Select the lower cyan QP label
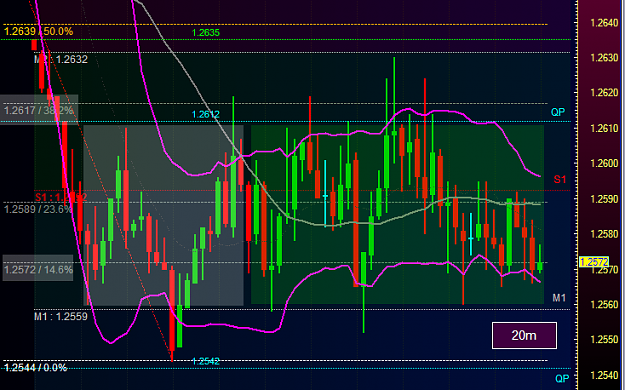The image size is (625, 390). coord(562,378)
